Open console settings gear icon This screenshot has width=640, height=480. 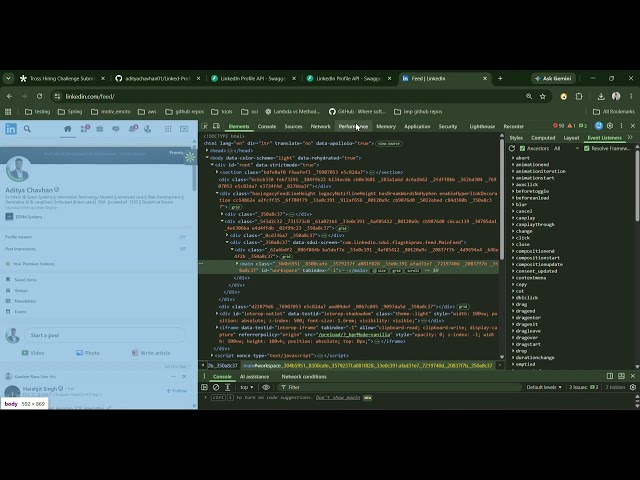click(633, 387)
